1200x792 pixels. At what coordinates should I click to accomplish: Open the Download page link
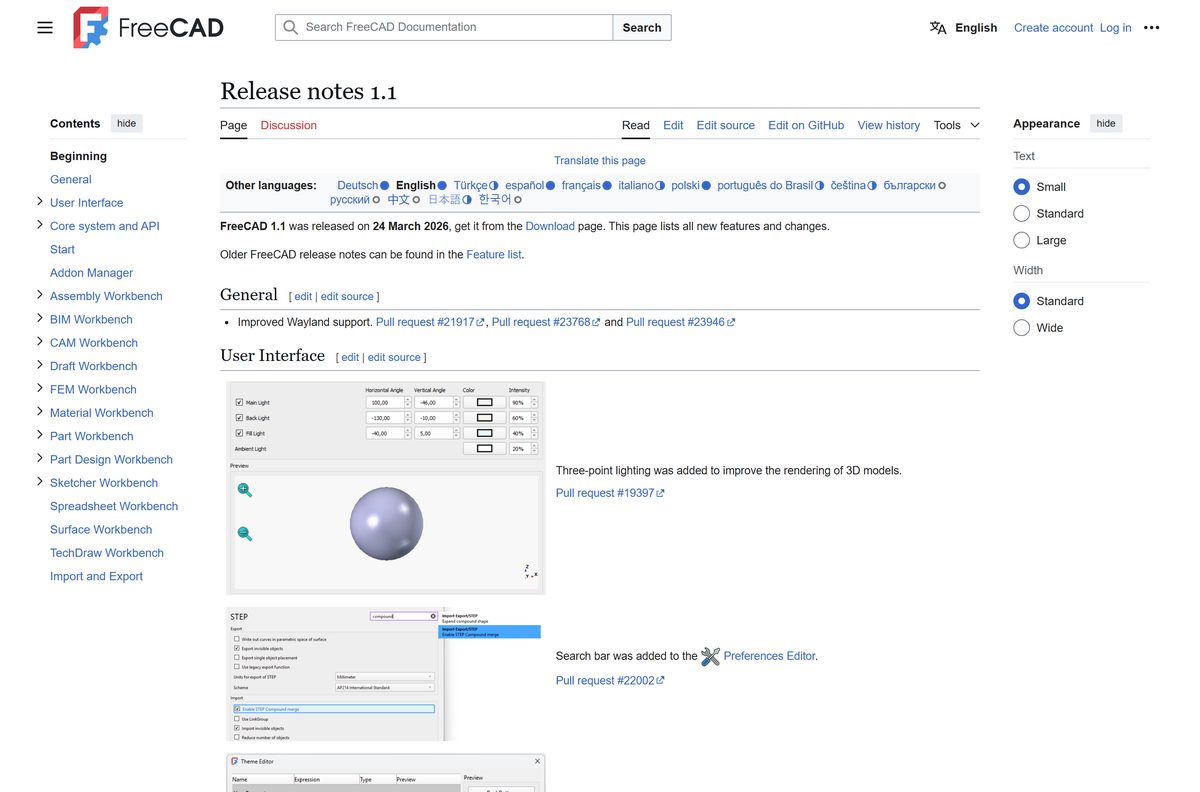(x=550, y=226)
